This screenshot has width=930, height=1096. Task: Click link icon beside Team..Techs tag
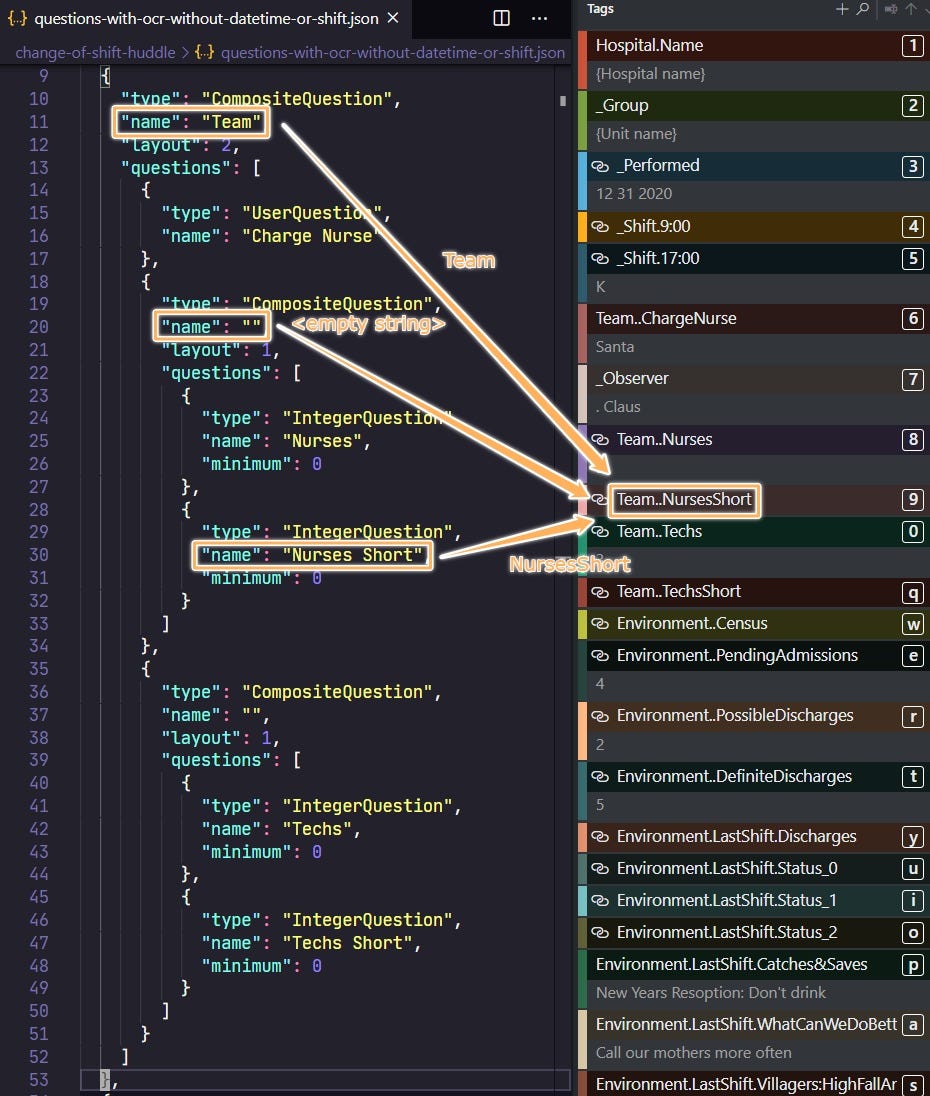click(600, 532)
